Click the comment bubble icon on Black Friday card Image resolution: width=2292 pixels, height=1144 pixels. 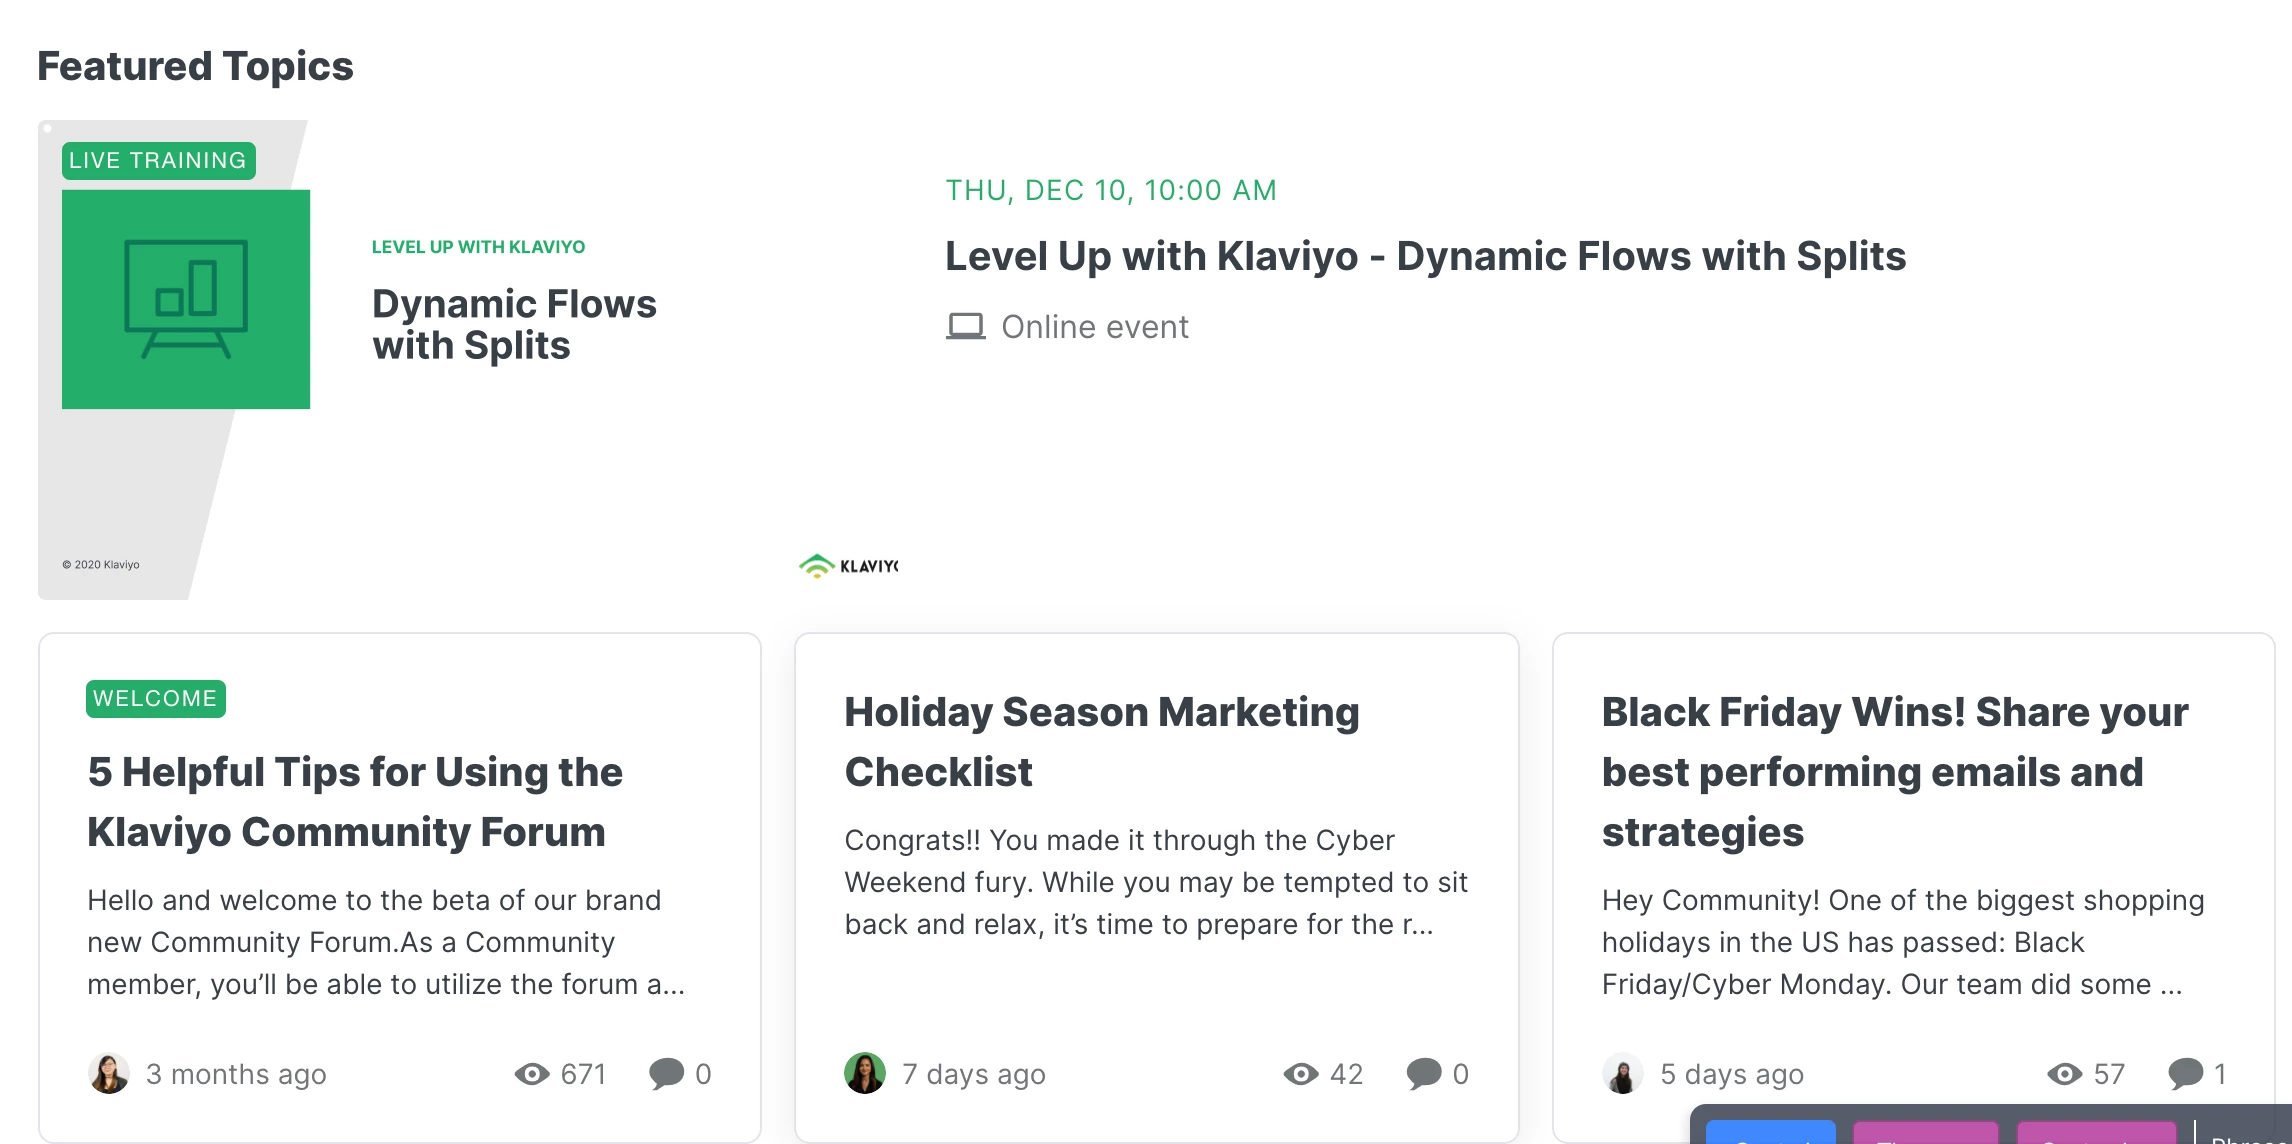(2185, 1074)
